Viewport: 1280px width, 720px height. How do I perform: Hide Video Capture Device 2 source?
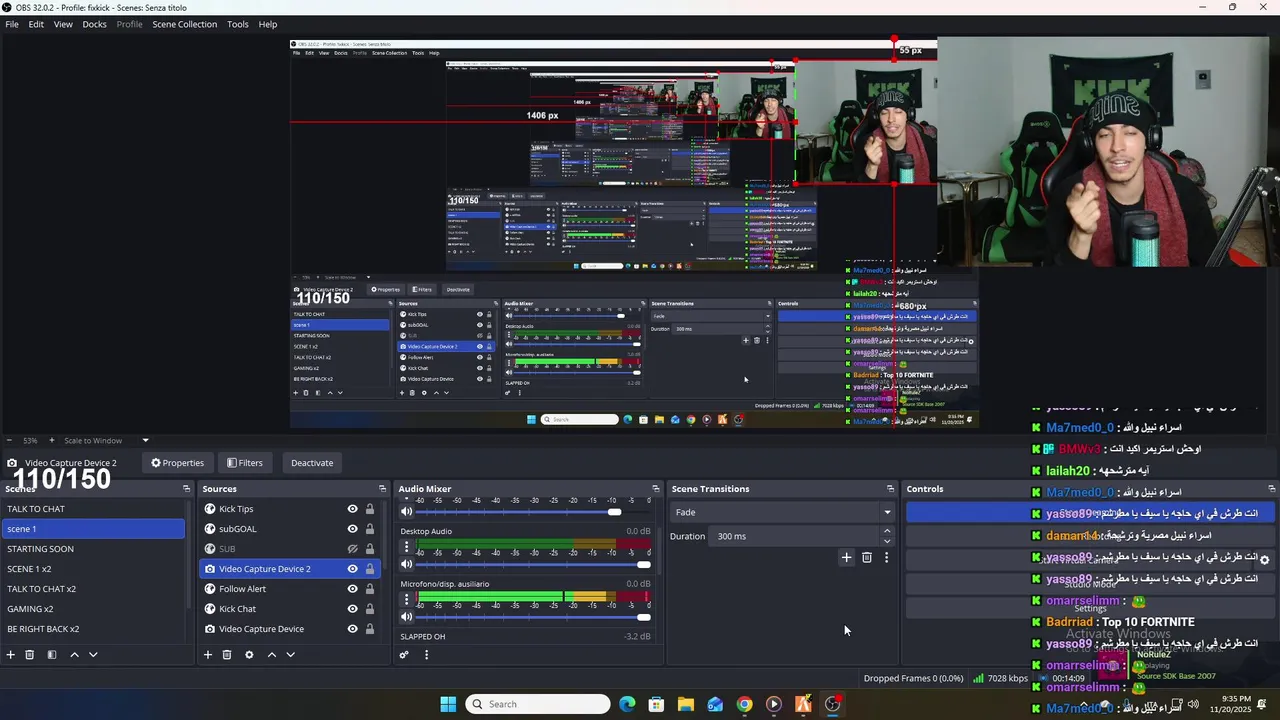[x=352, y=569]
